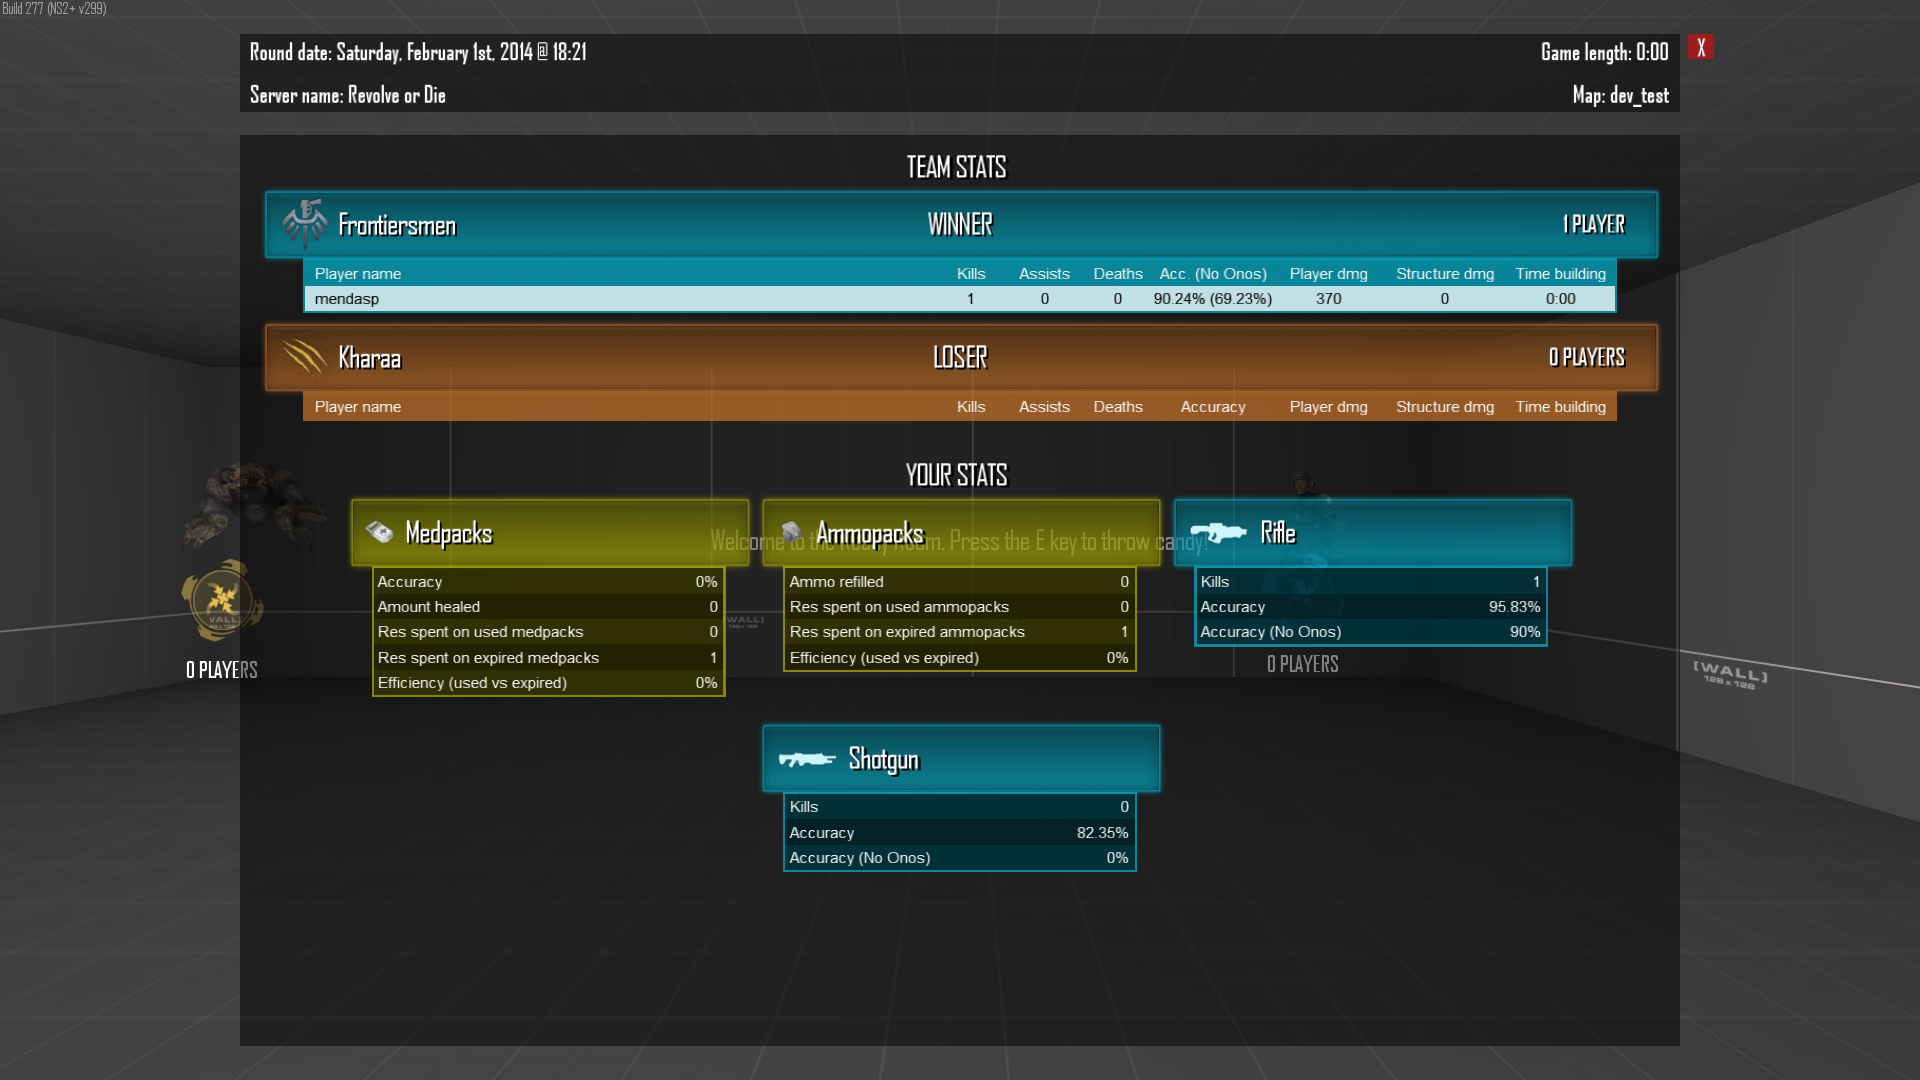1920x1080 pixels.
Task: Click marine Player dmg column header
Action: (x=1328, y=274)
